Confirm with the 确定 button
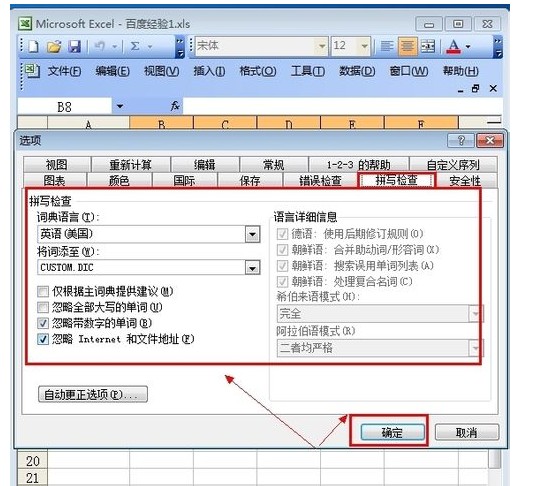The width and height of the screenshot is (541, 486). (x=392, y=432)
